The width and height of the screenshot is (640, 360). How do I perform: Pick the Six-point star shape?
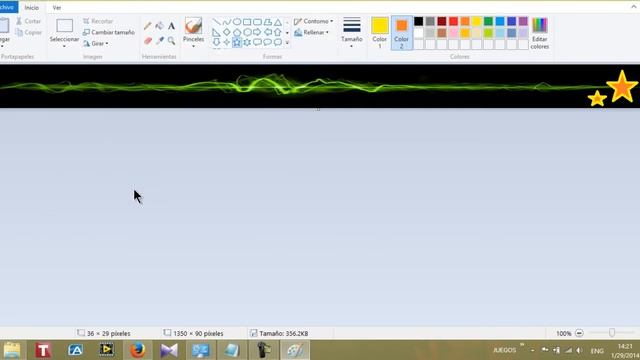click(247, 42)
